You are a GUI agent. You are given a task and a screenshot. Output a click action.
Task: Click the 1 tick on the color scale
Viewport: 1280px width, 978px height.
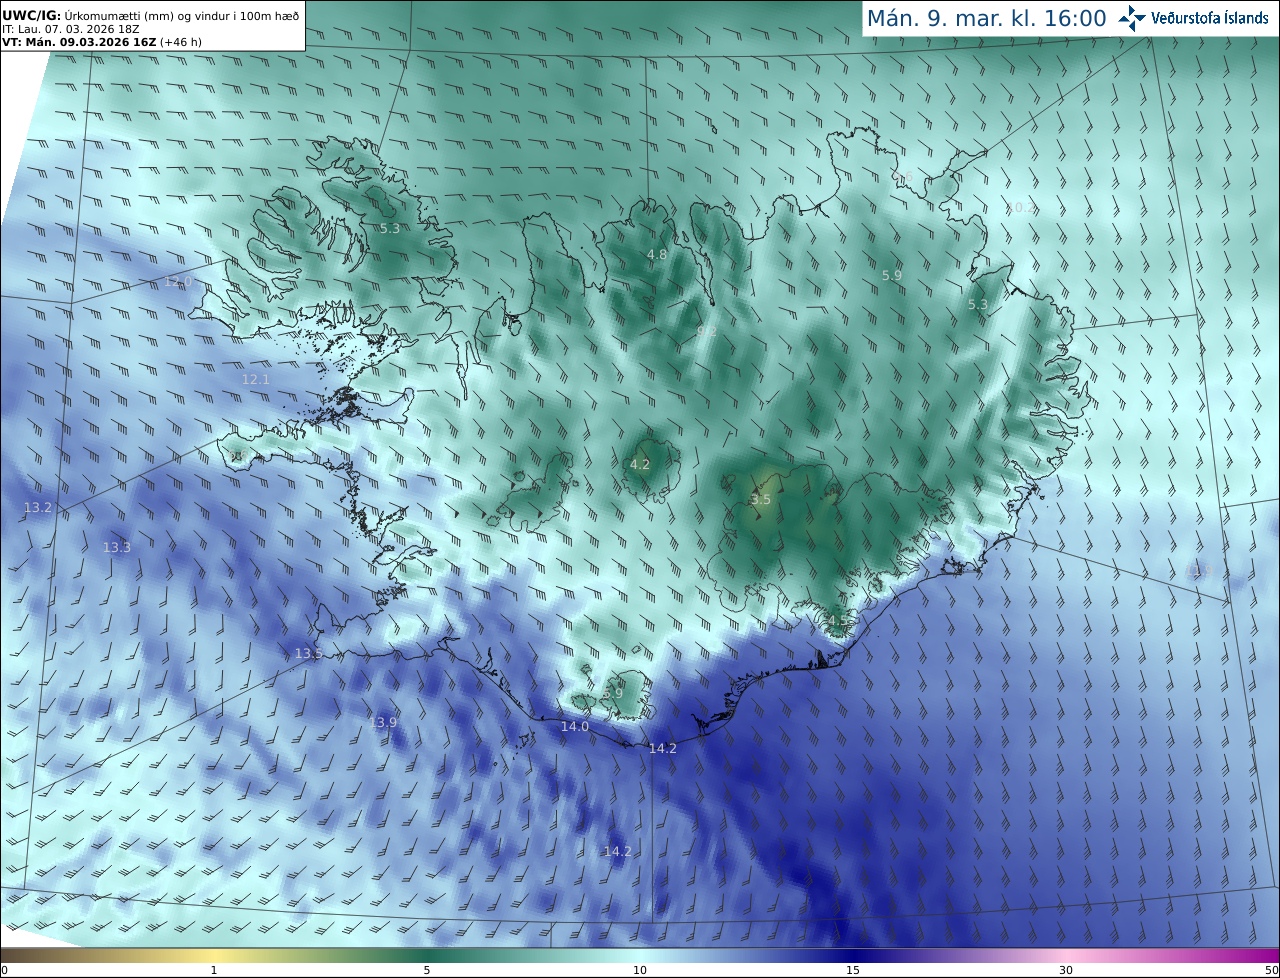[214, 970]
